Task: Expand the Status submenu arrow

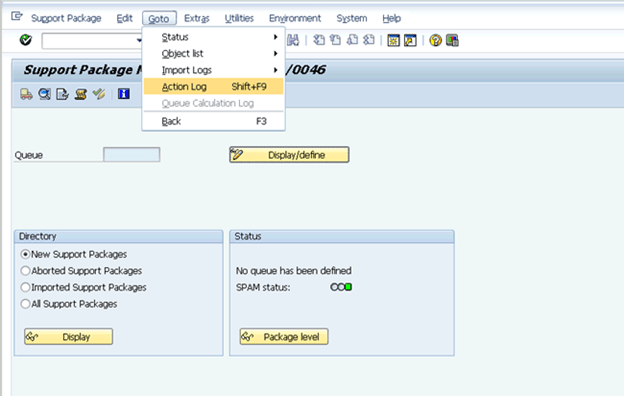Action: (275, 37)
